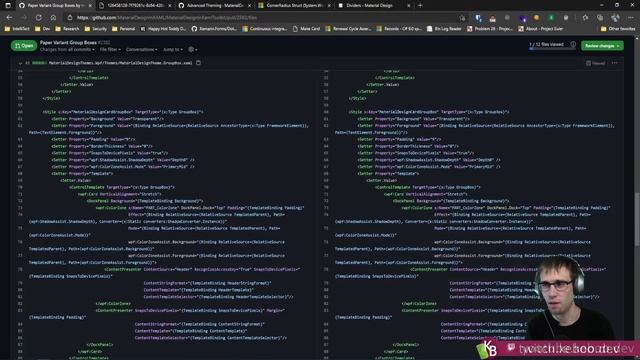
Task: Open Bin Log Reader bookmark
Action: [x=444, y=29]
